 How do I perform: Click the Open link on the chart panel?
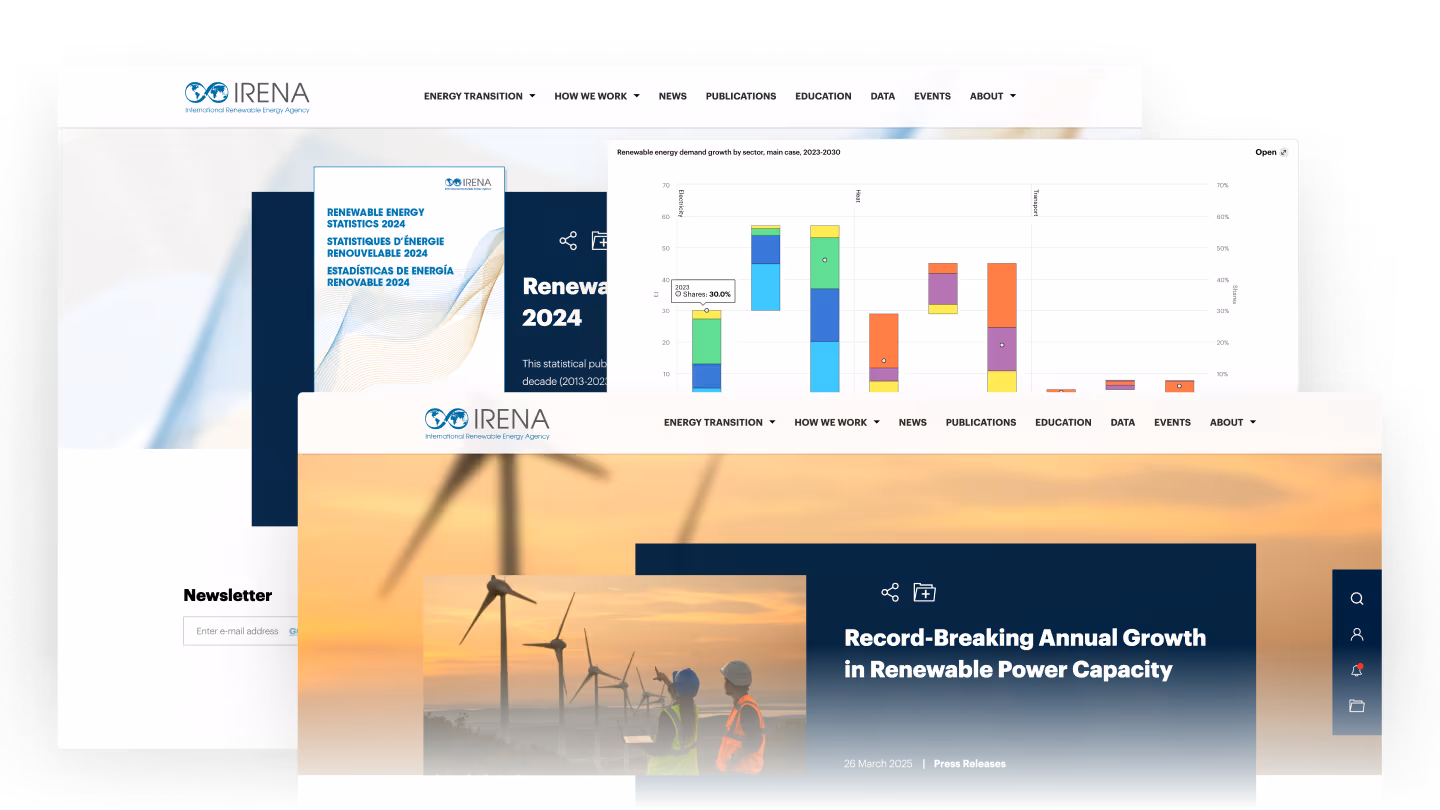pos(1266,153)
